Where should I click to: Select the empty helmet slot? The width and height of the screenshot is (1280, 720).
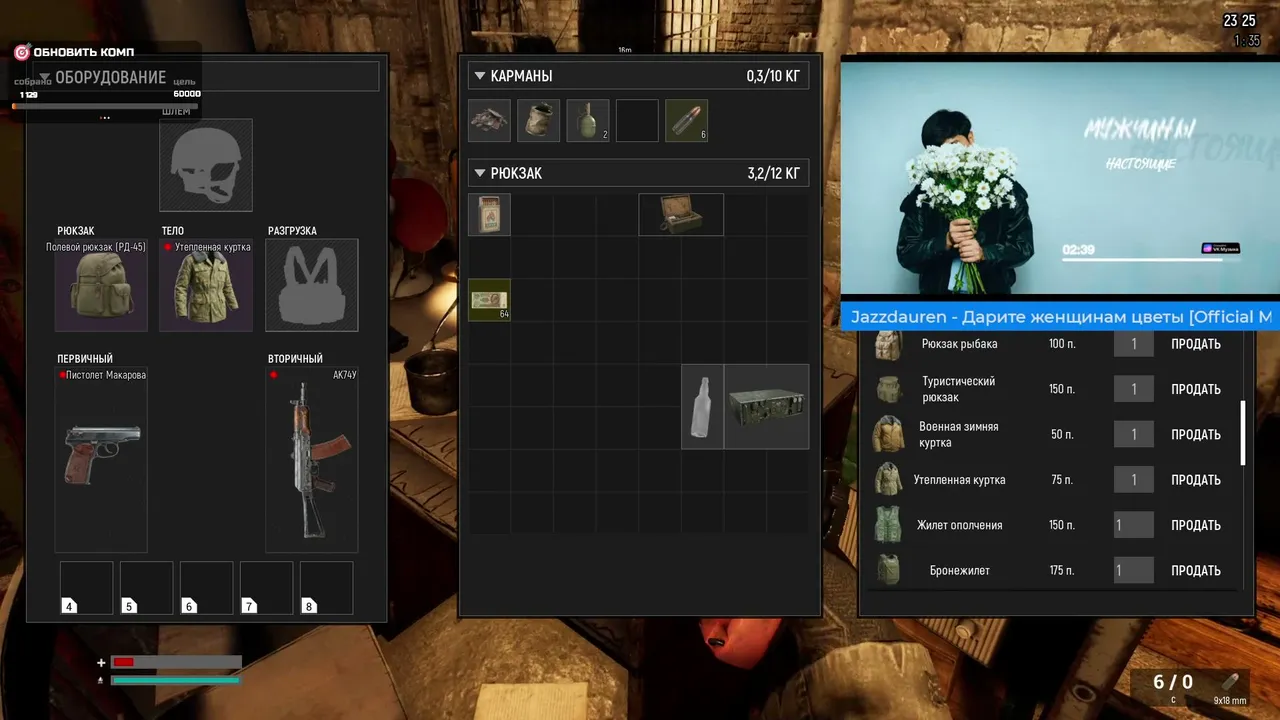206,165
